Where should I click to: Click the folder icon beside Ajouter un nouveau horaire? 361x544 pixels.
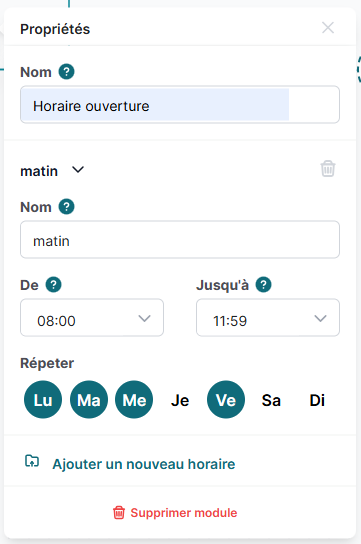pos(32,461)
